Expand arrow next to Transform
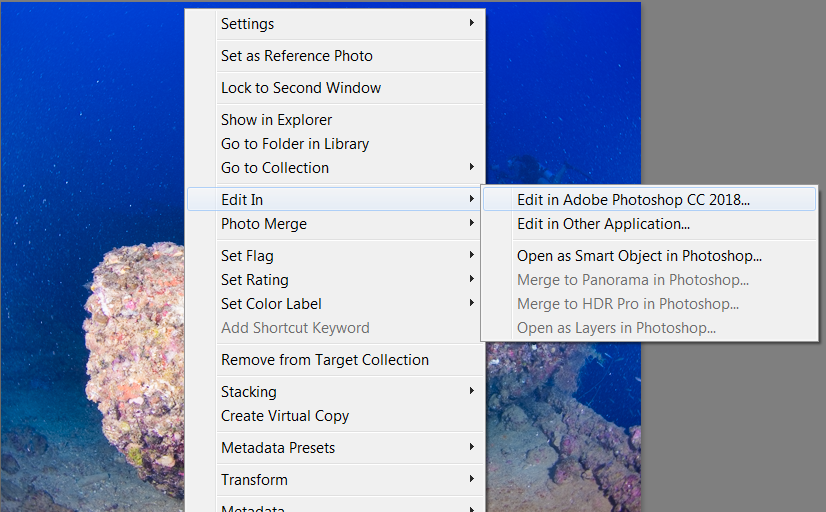Screen dimensions: 826x512 (x=471, y=479)
